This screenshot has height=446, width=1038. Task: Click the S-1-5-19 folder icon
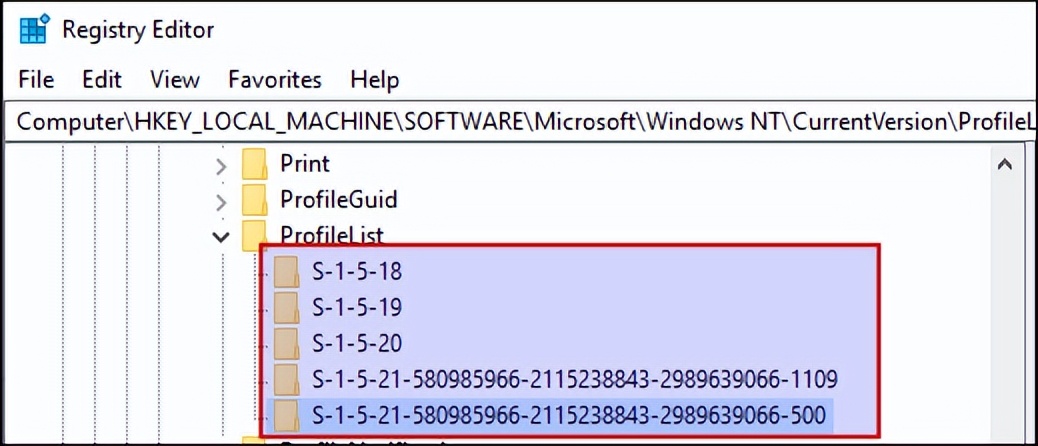[287, 306]
